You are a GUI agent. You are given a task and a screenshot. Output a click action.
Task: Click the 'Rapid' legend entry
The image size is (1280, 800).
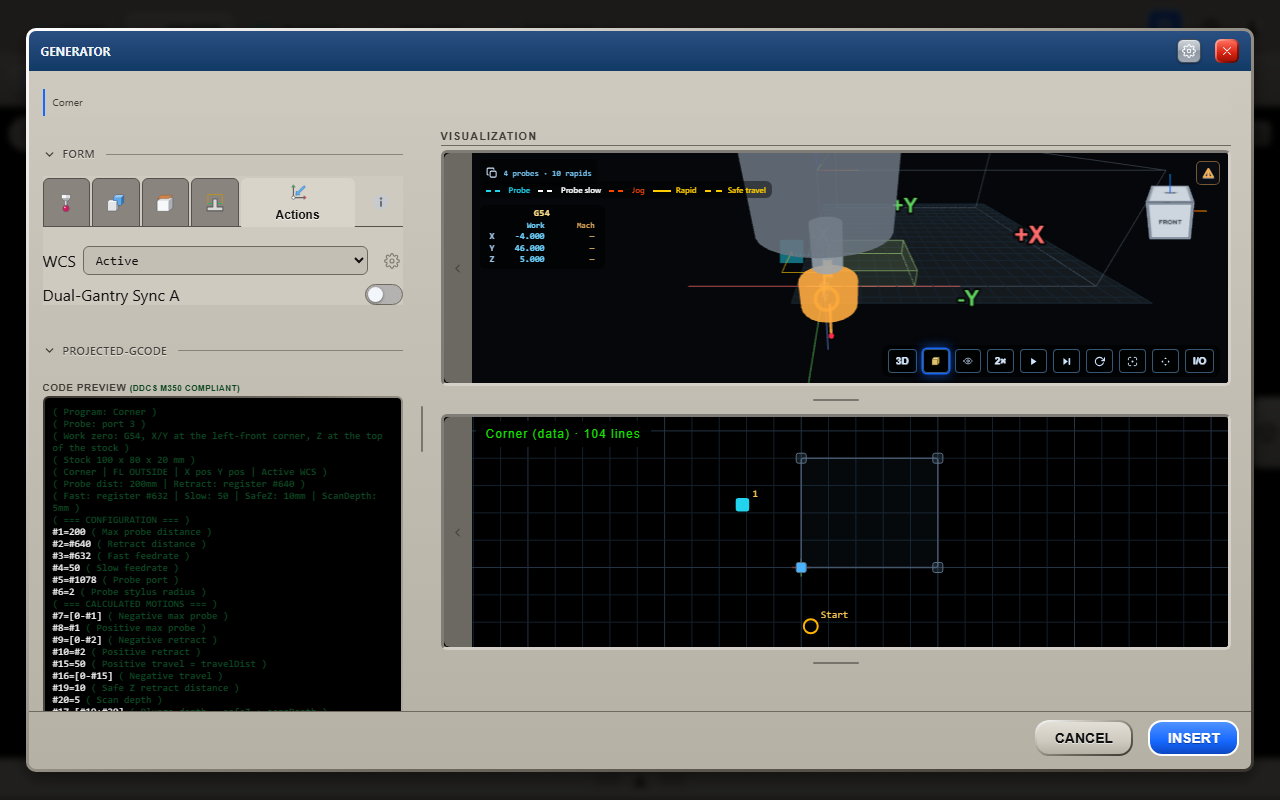(x=675, y=190)
